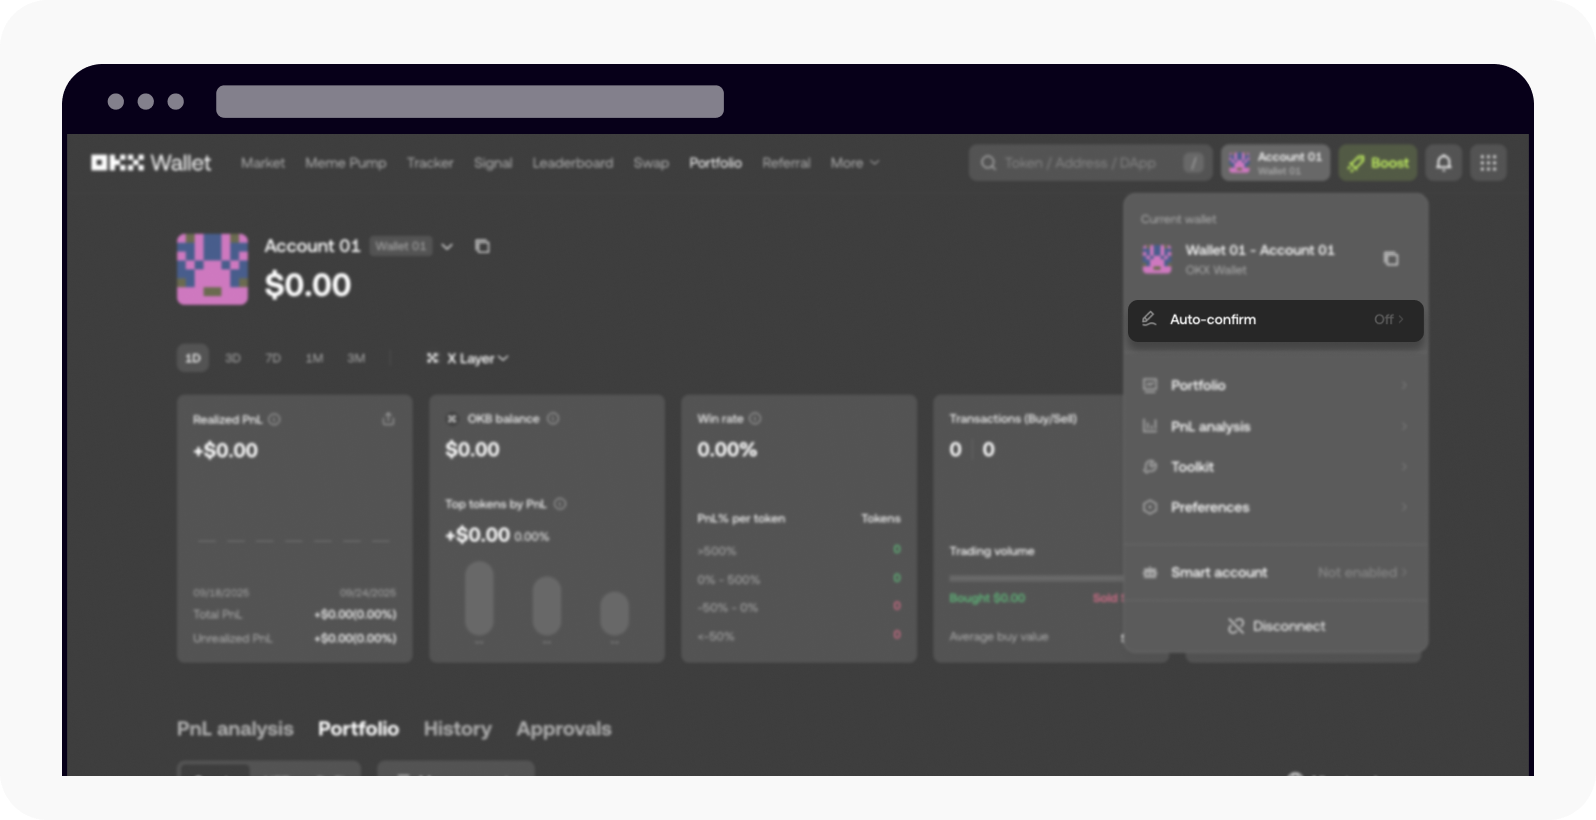Image resolution: width=1596 pixels, height=820 pixels.
Task: Click the Auto-confirm pen icon
Action: coord(1149,319)
